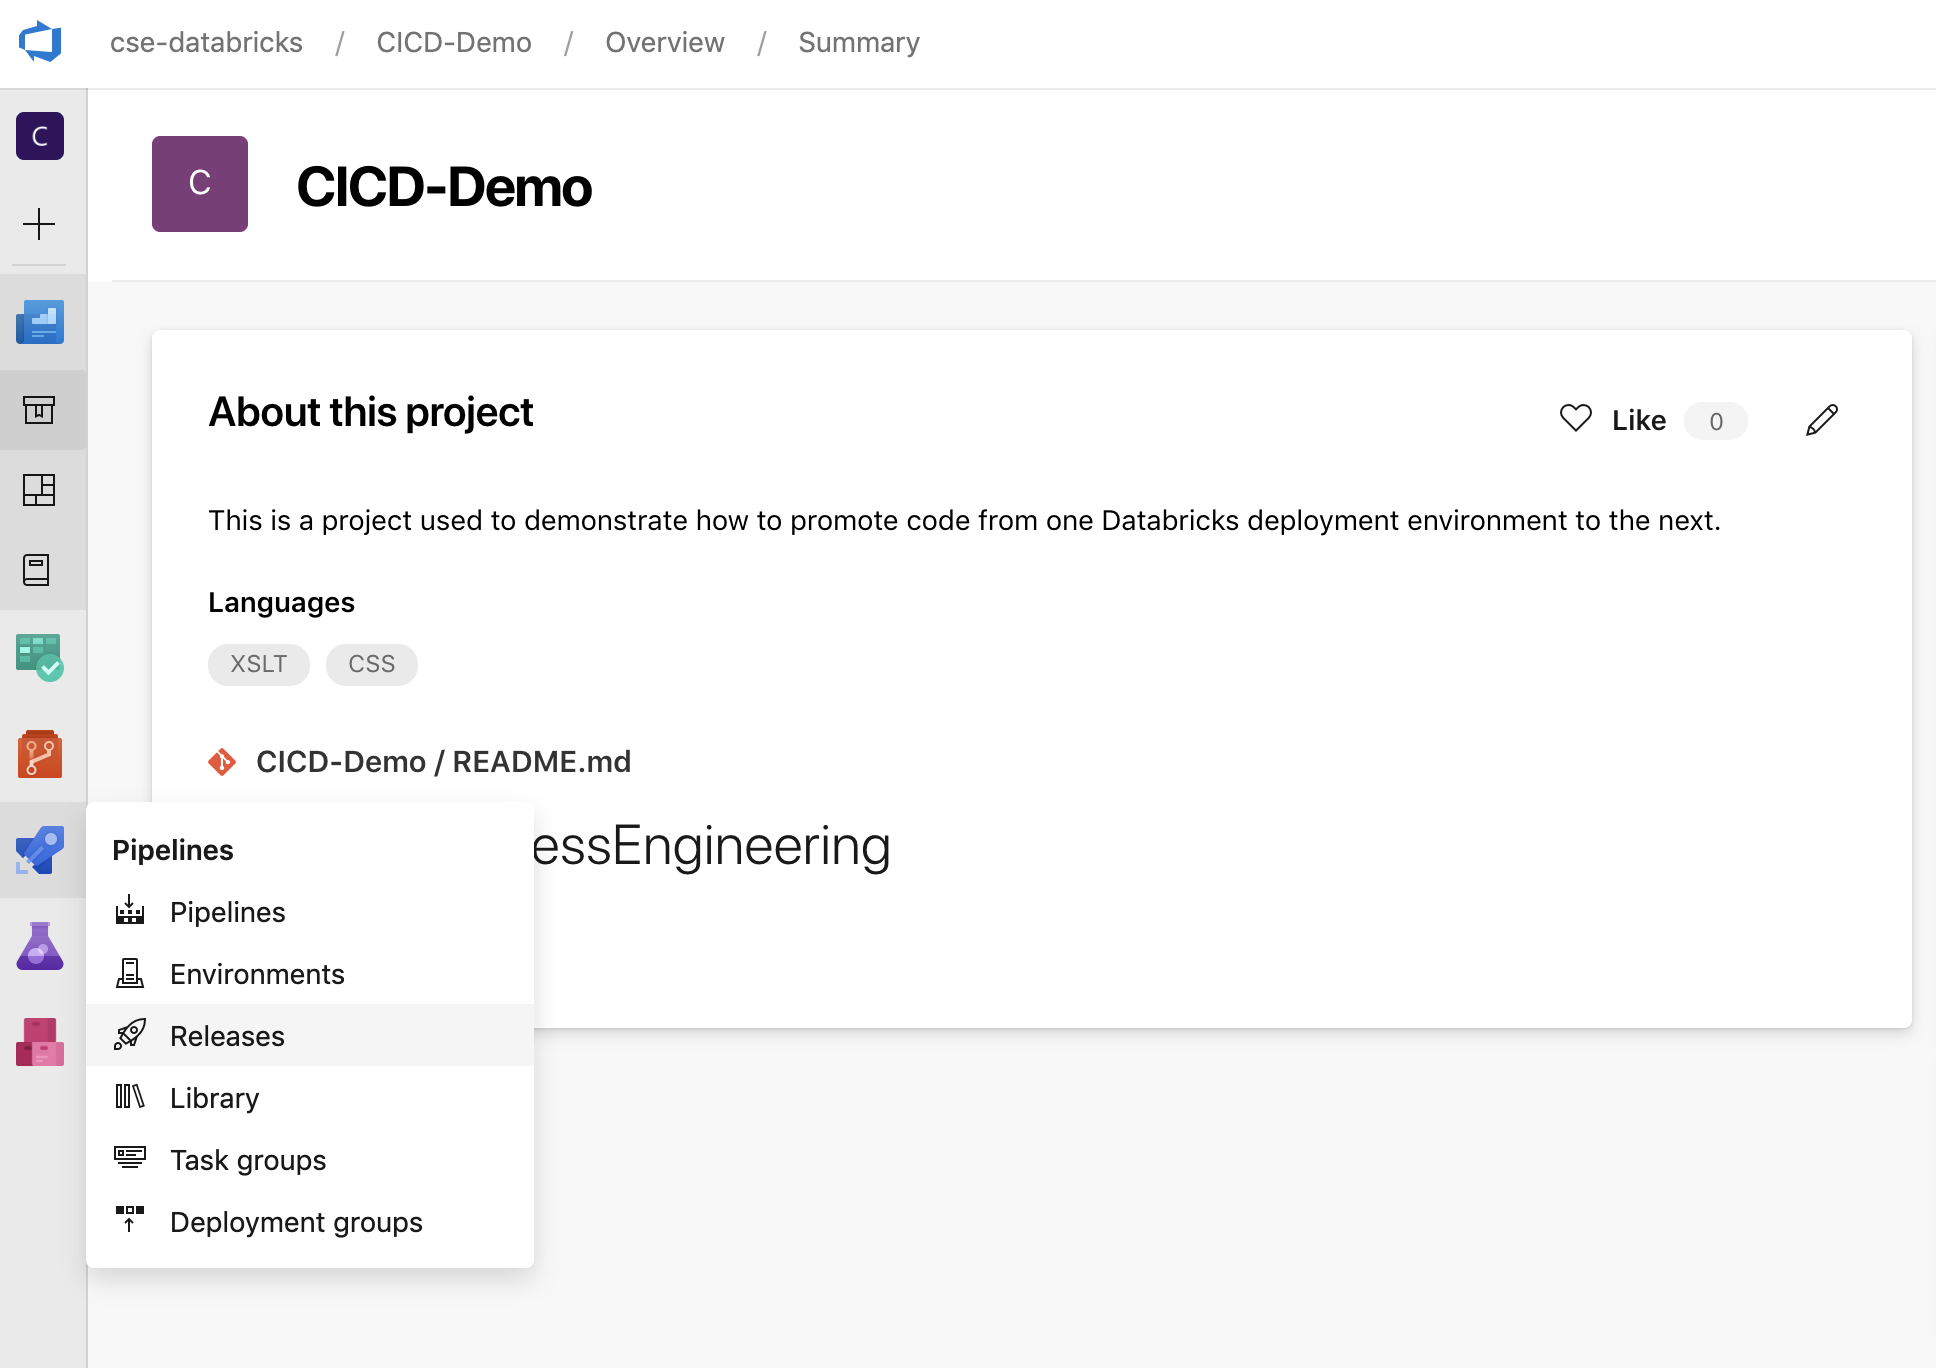Select Environments from the submenu
1936x1368 pixels.
256,973
